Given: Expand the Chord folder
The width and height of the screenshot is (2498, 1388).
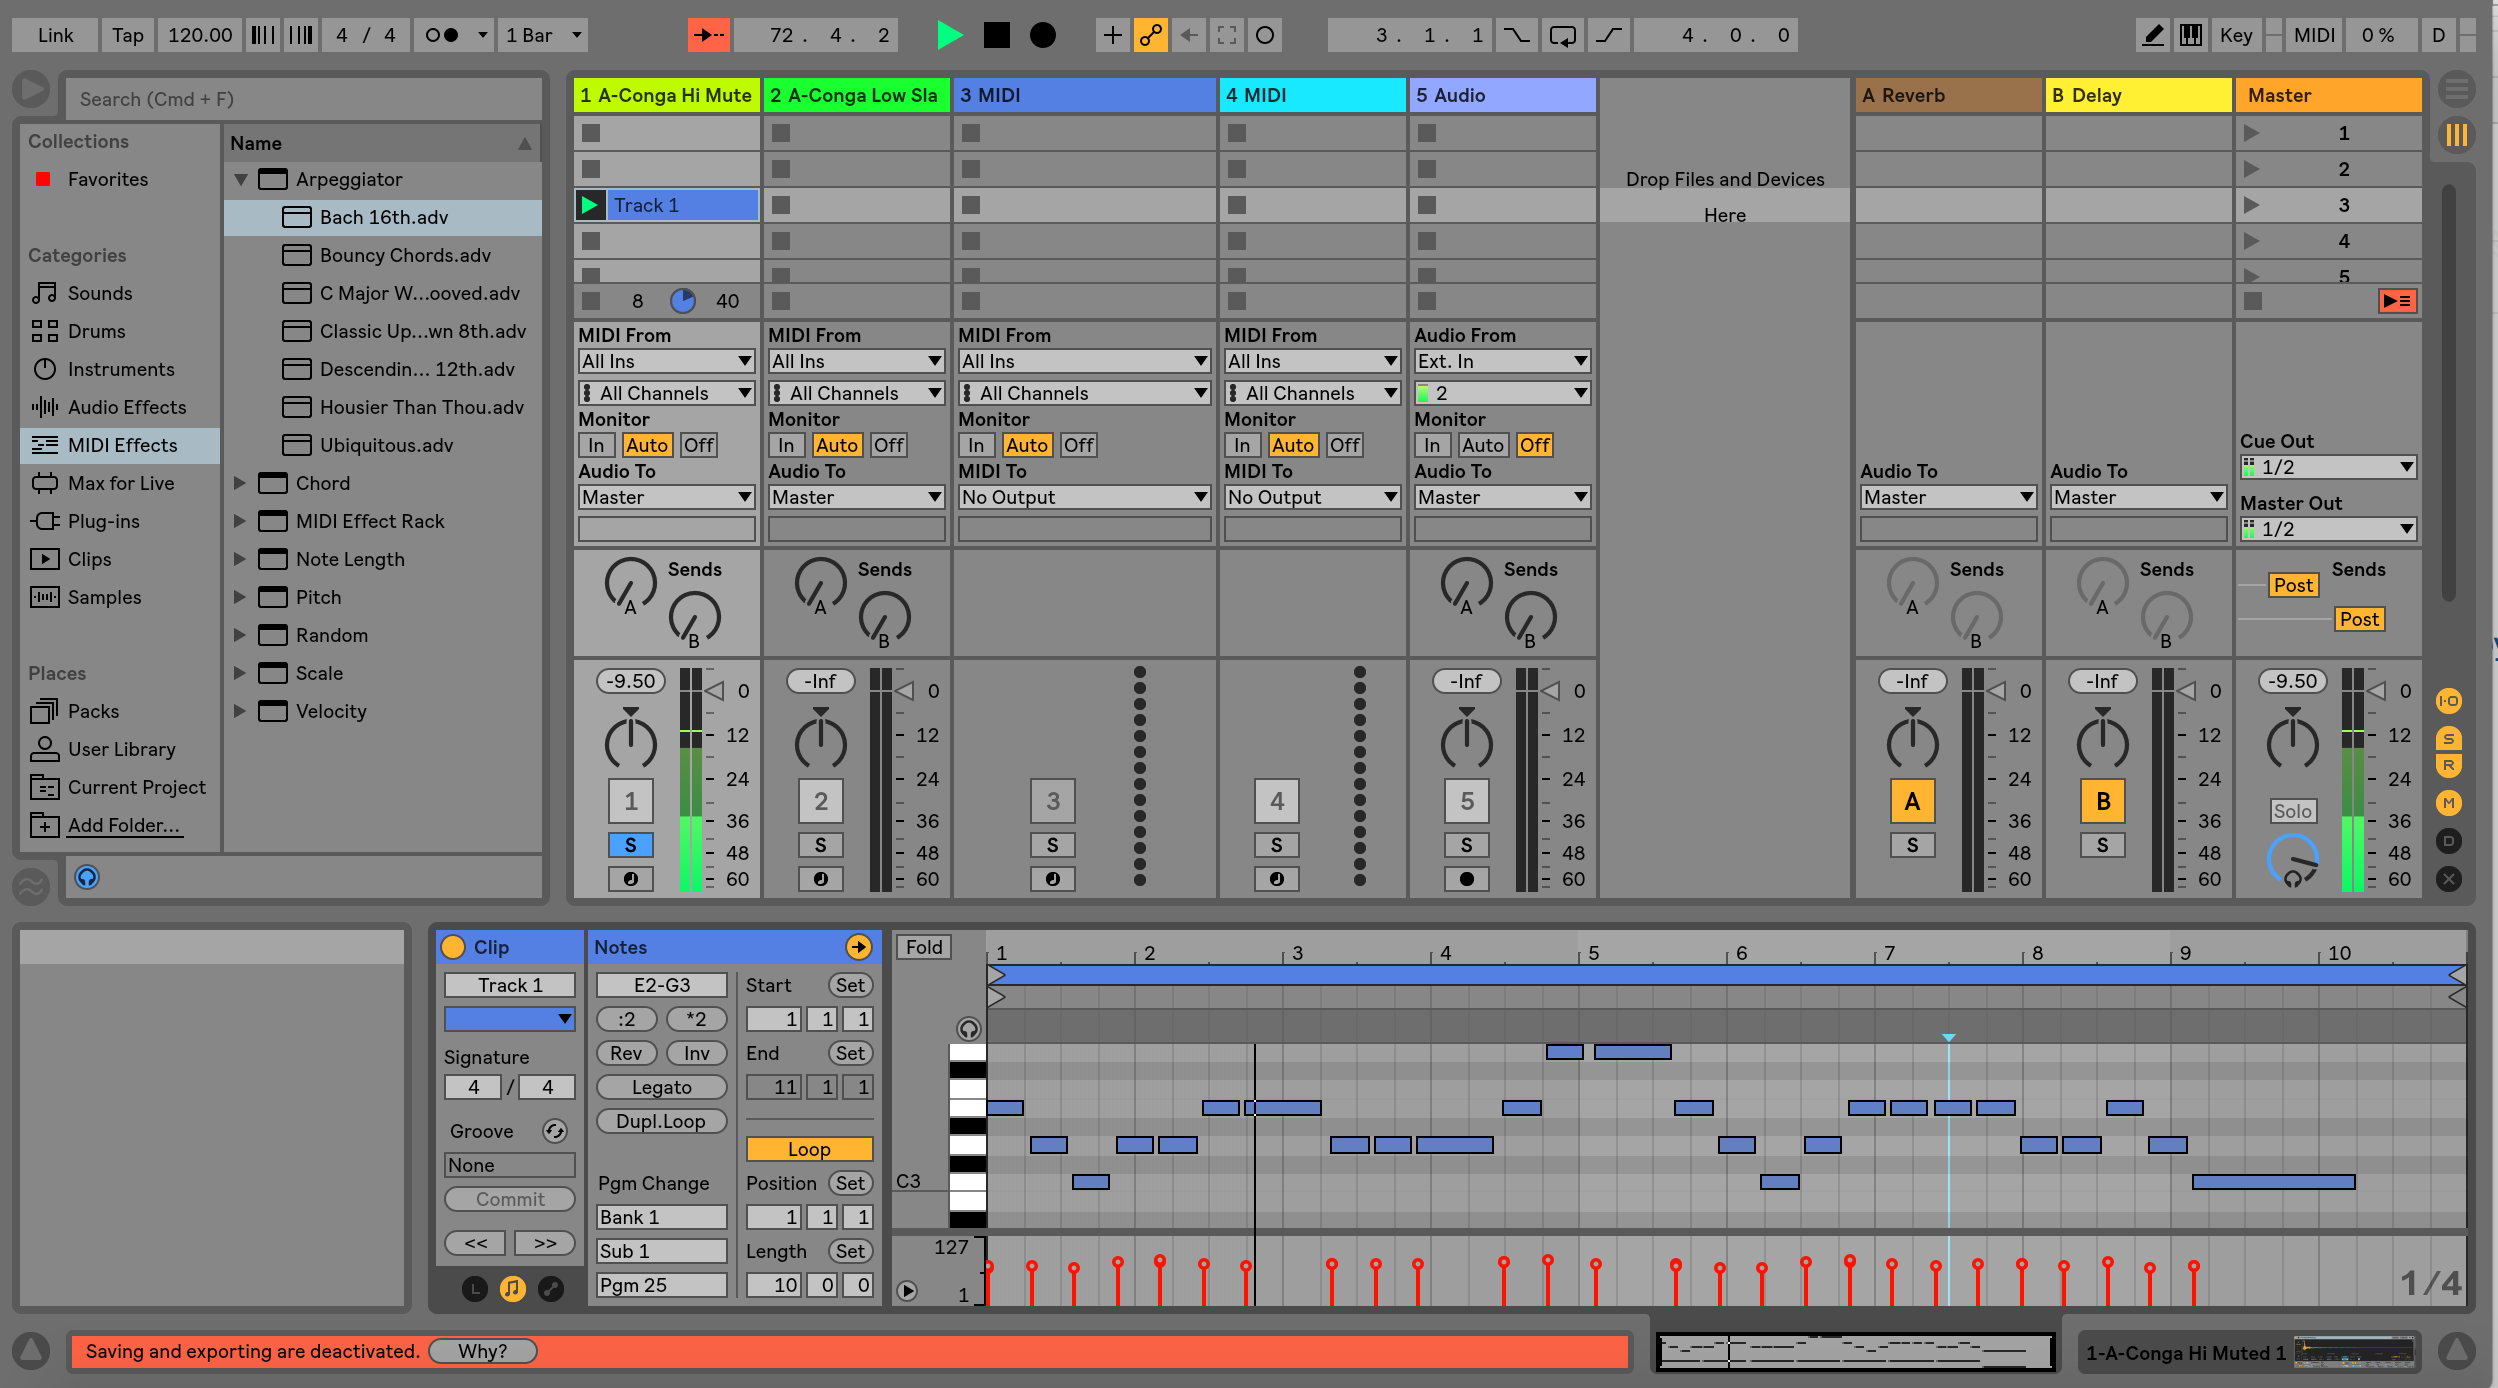Looking at the screenshot, I should pos(240,483).
